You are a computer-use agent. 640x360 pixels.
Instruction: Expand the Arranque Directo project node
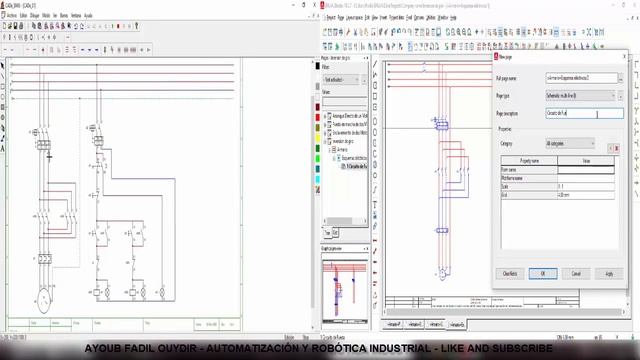point(325,116)
